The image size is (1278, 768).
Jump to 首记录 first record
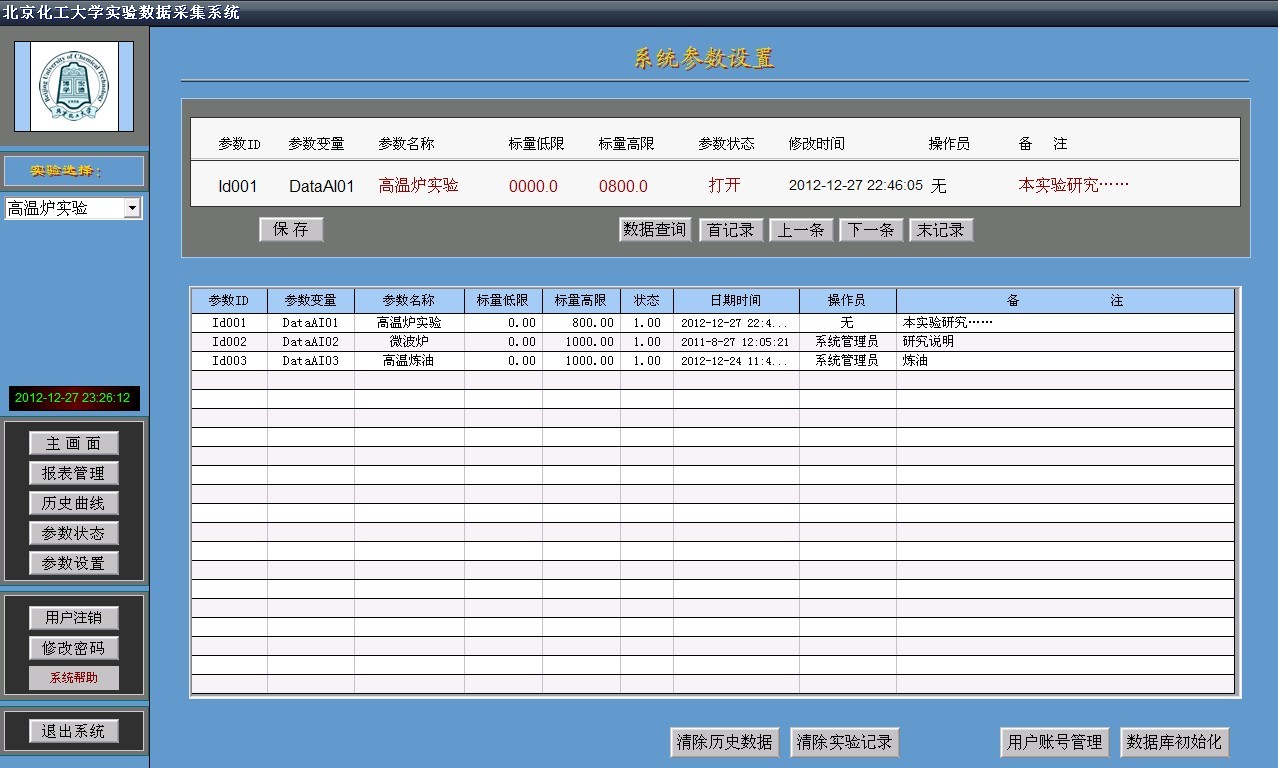coord(731,230)
